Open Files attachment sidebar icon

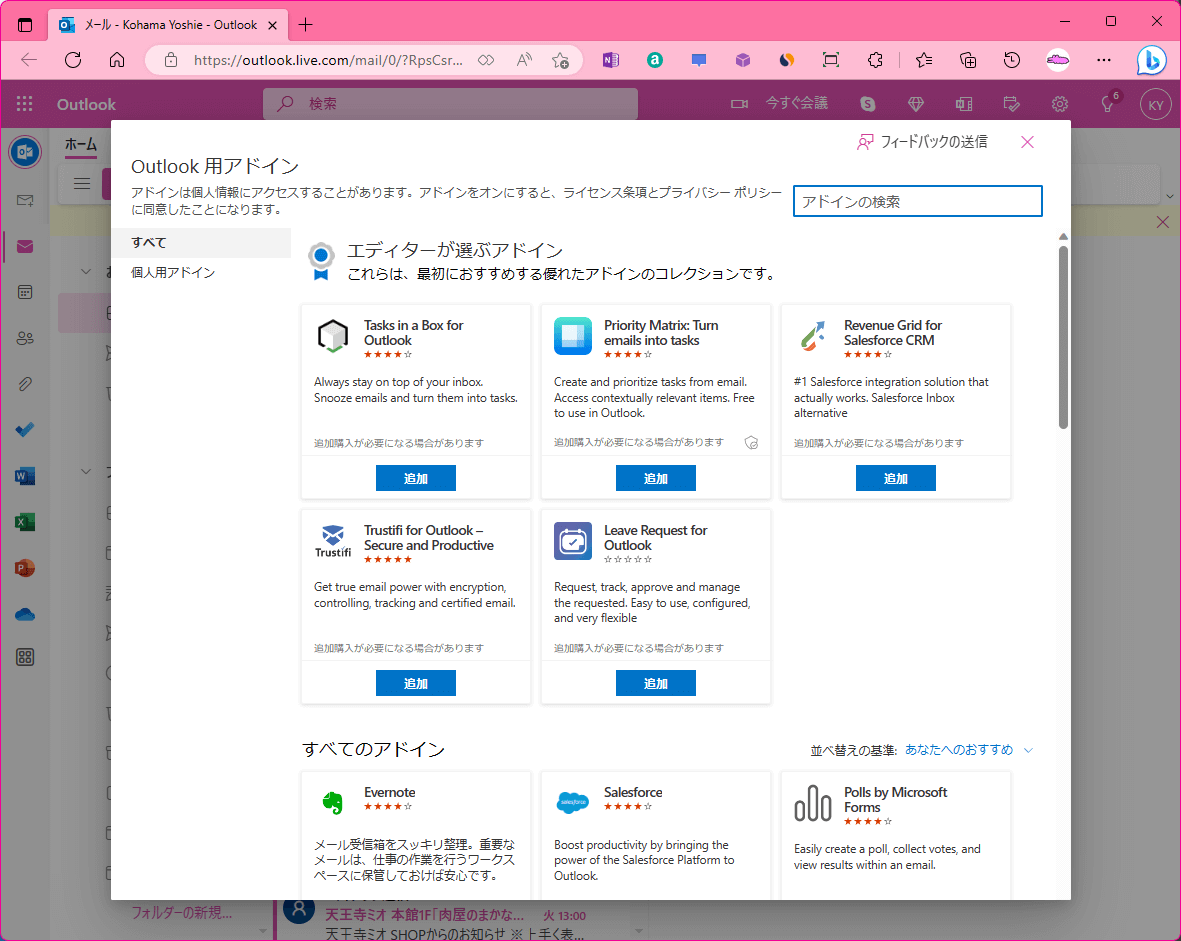click(x=25, y=384)
